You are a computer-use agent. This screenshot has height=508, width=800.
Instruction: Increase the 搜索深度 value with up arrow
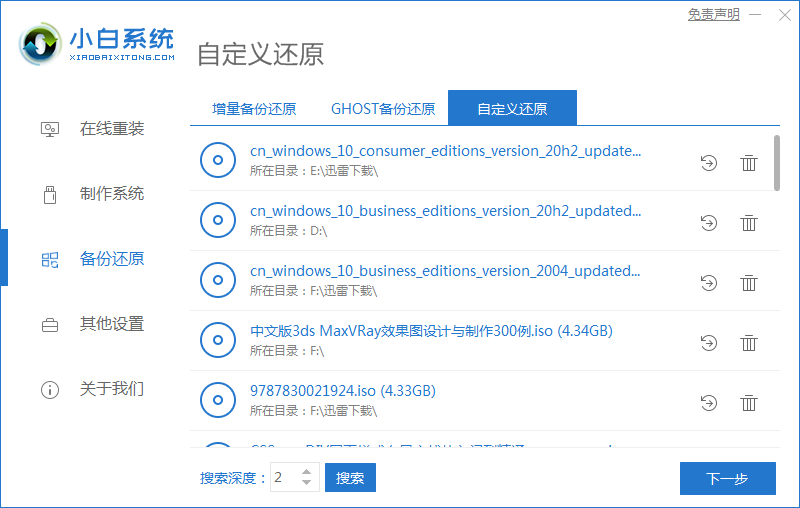(x=308, y=471)
